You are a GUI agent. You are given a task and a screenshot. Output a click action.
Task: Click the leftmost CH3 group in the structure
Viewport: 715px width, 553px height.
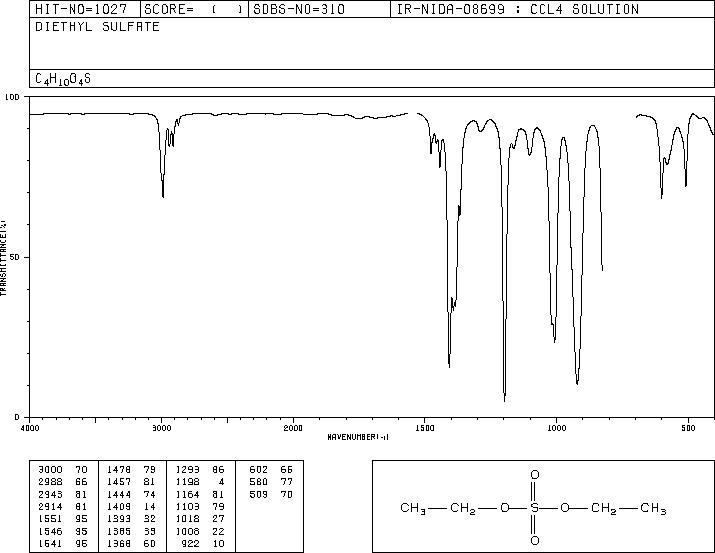[413, 508]
